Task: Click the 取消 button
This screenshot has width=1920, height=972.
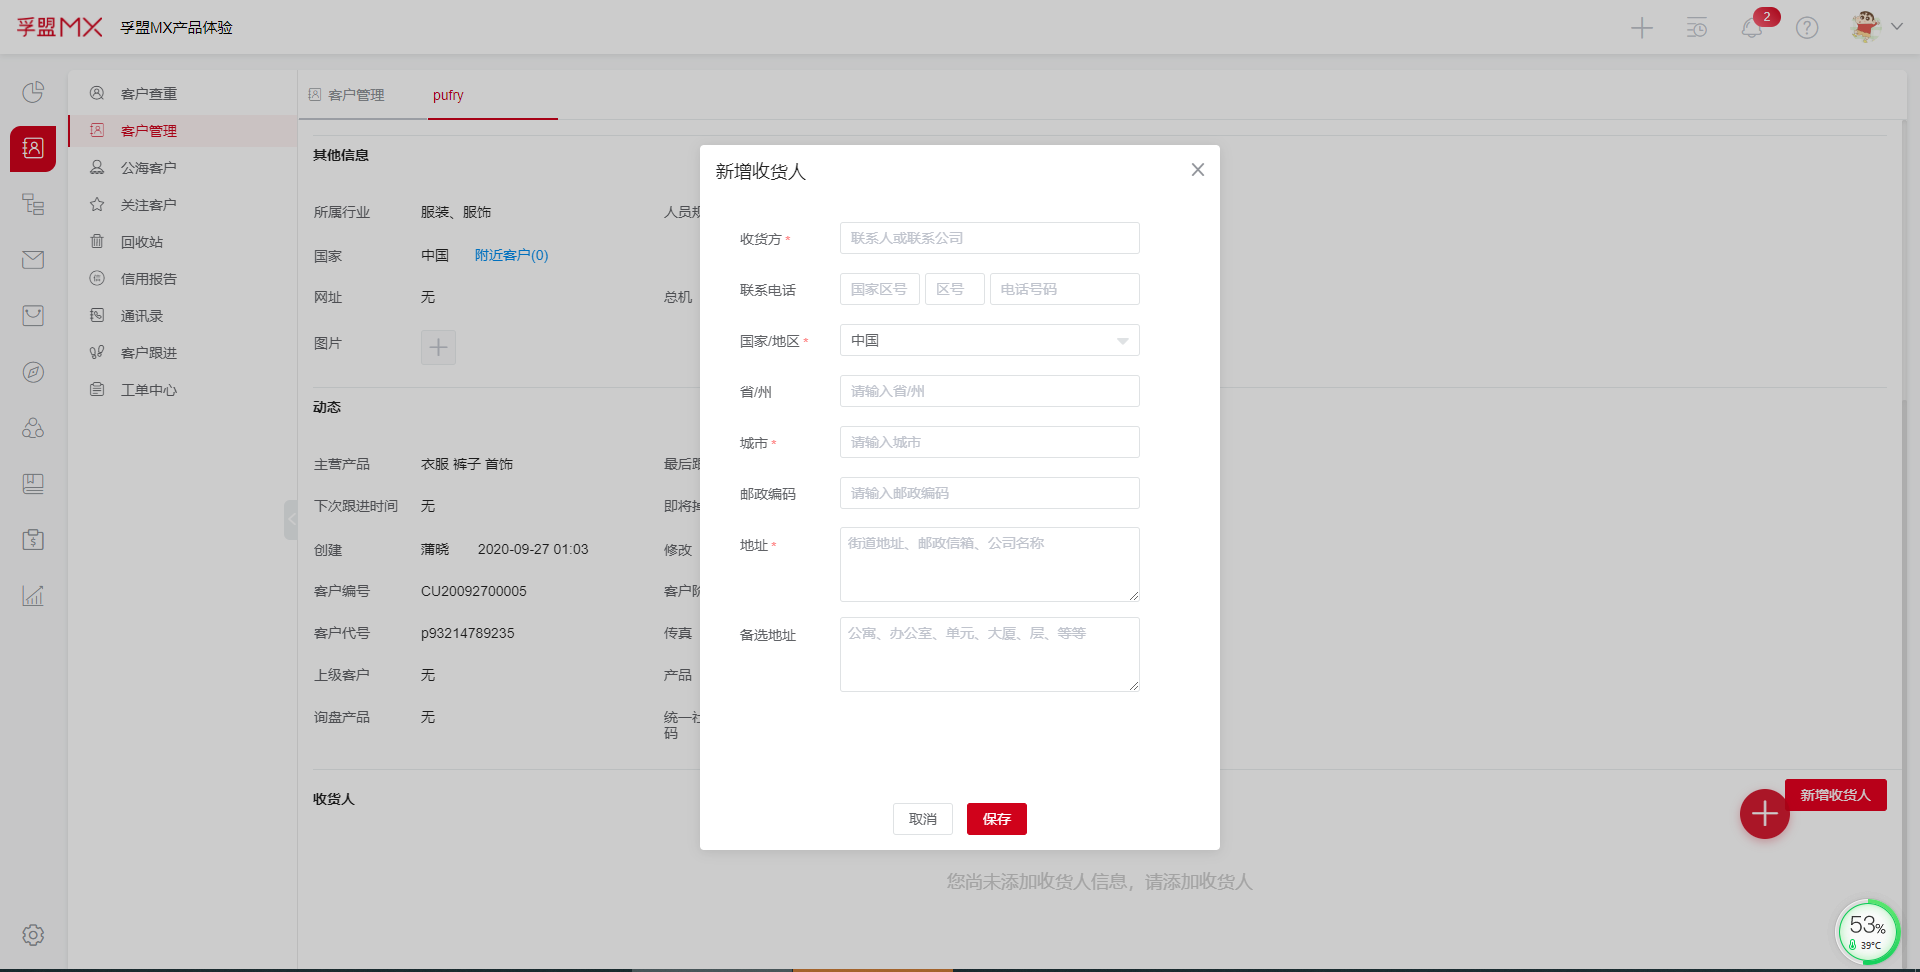Action: [922, 819]
